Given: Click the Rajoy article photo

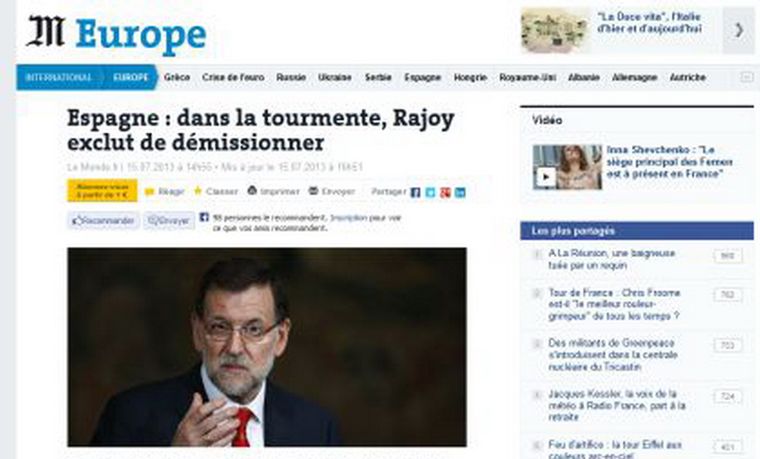Looking at the screenshot, I should click(267, 347).
